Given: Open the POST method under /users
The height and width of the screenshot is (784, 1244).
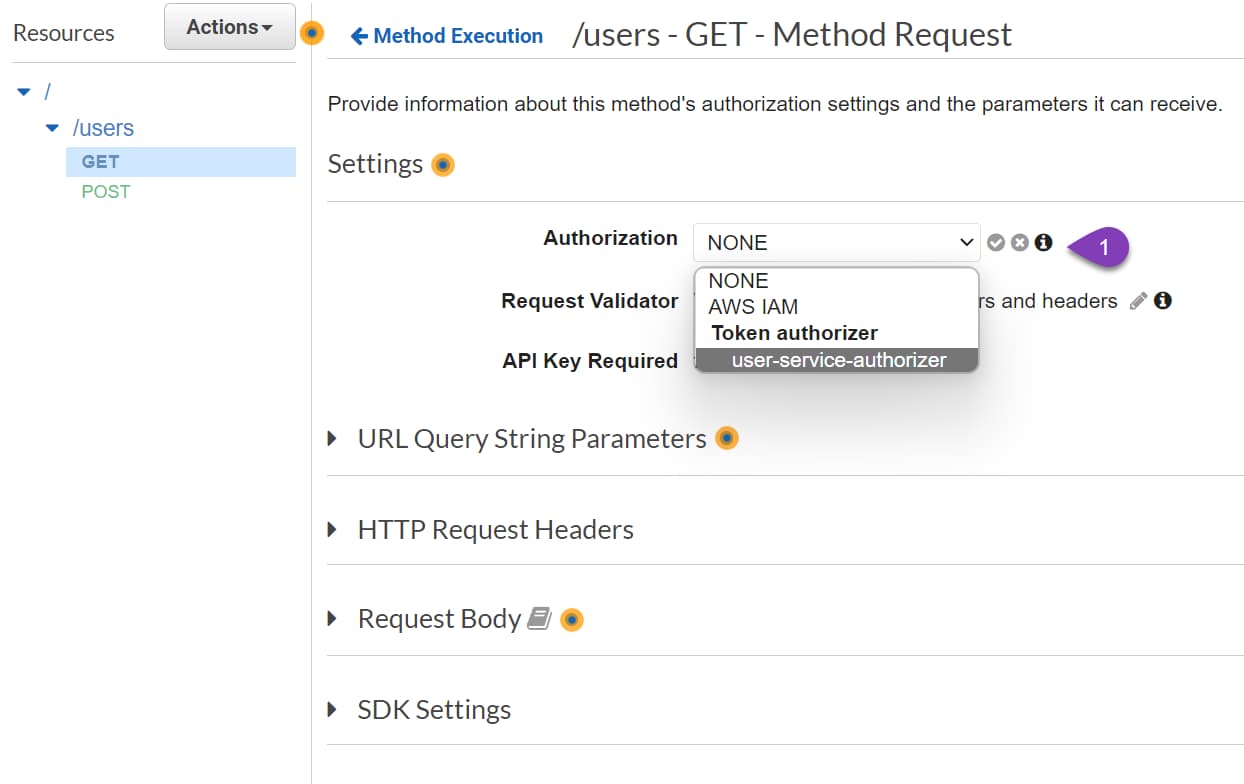Looking at the screenshot, I should point(105,191).
